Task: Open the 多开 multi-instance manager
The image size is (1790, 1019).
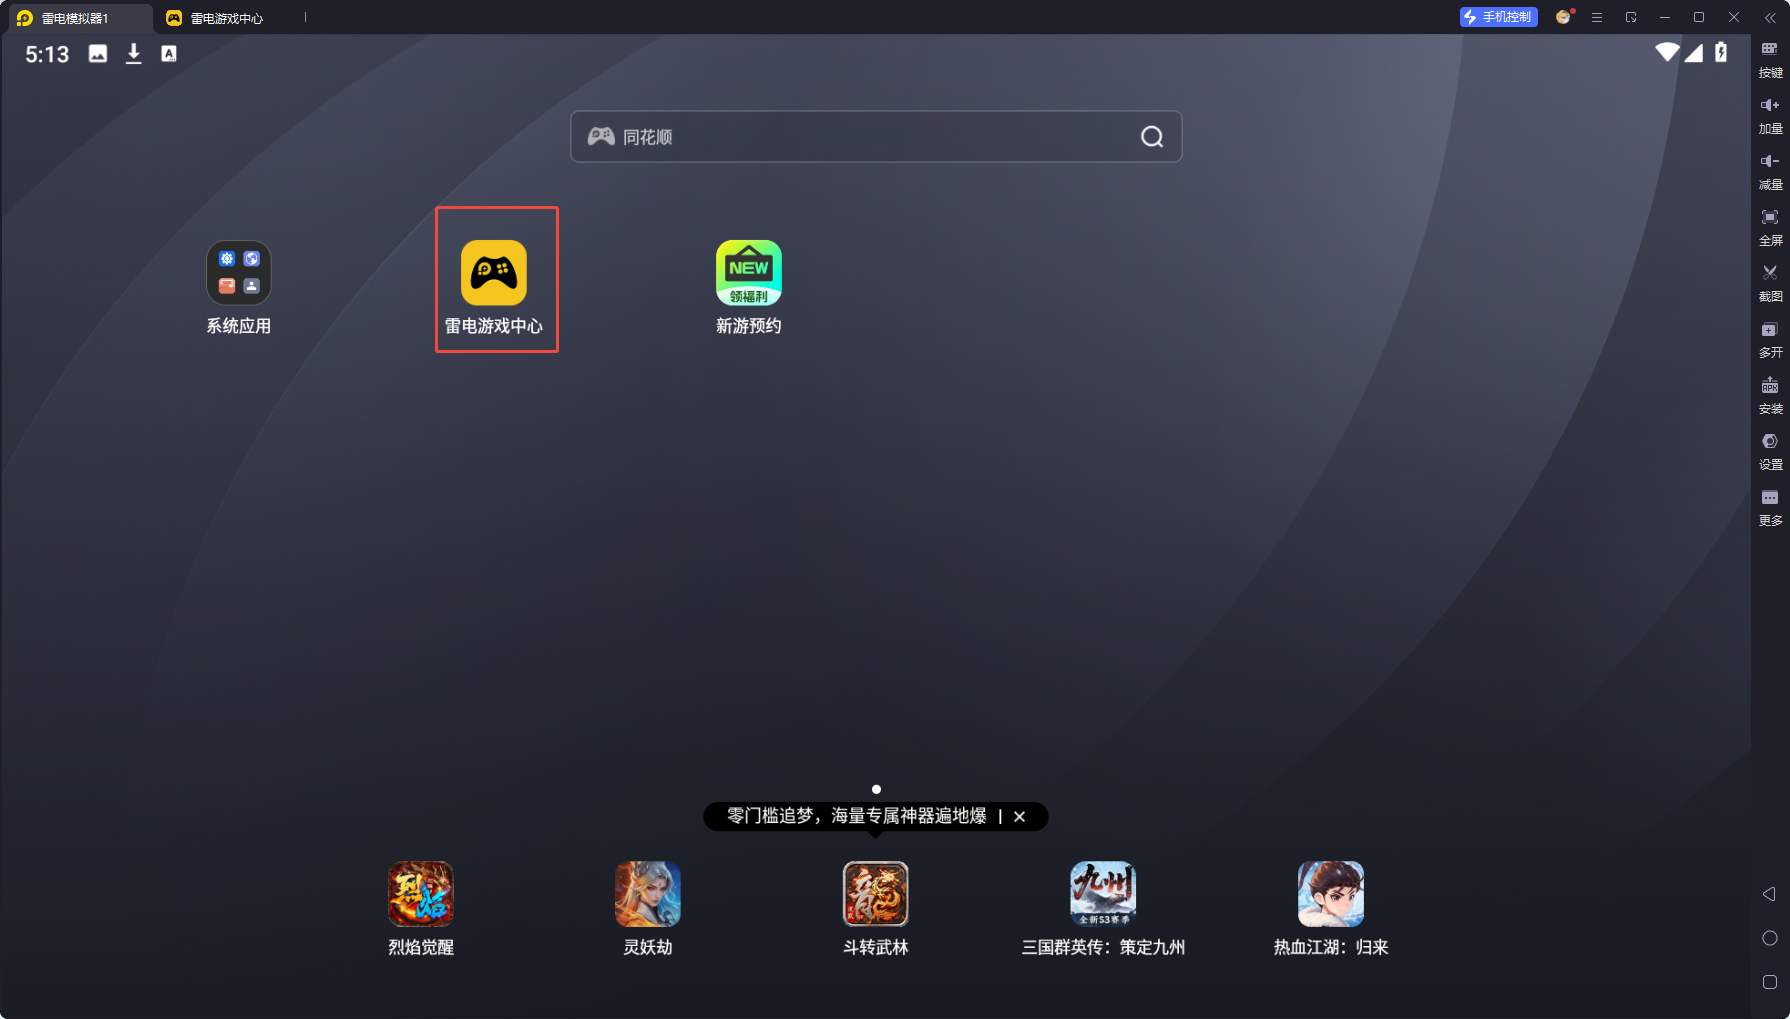Action: click(1770, 340)
